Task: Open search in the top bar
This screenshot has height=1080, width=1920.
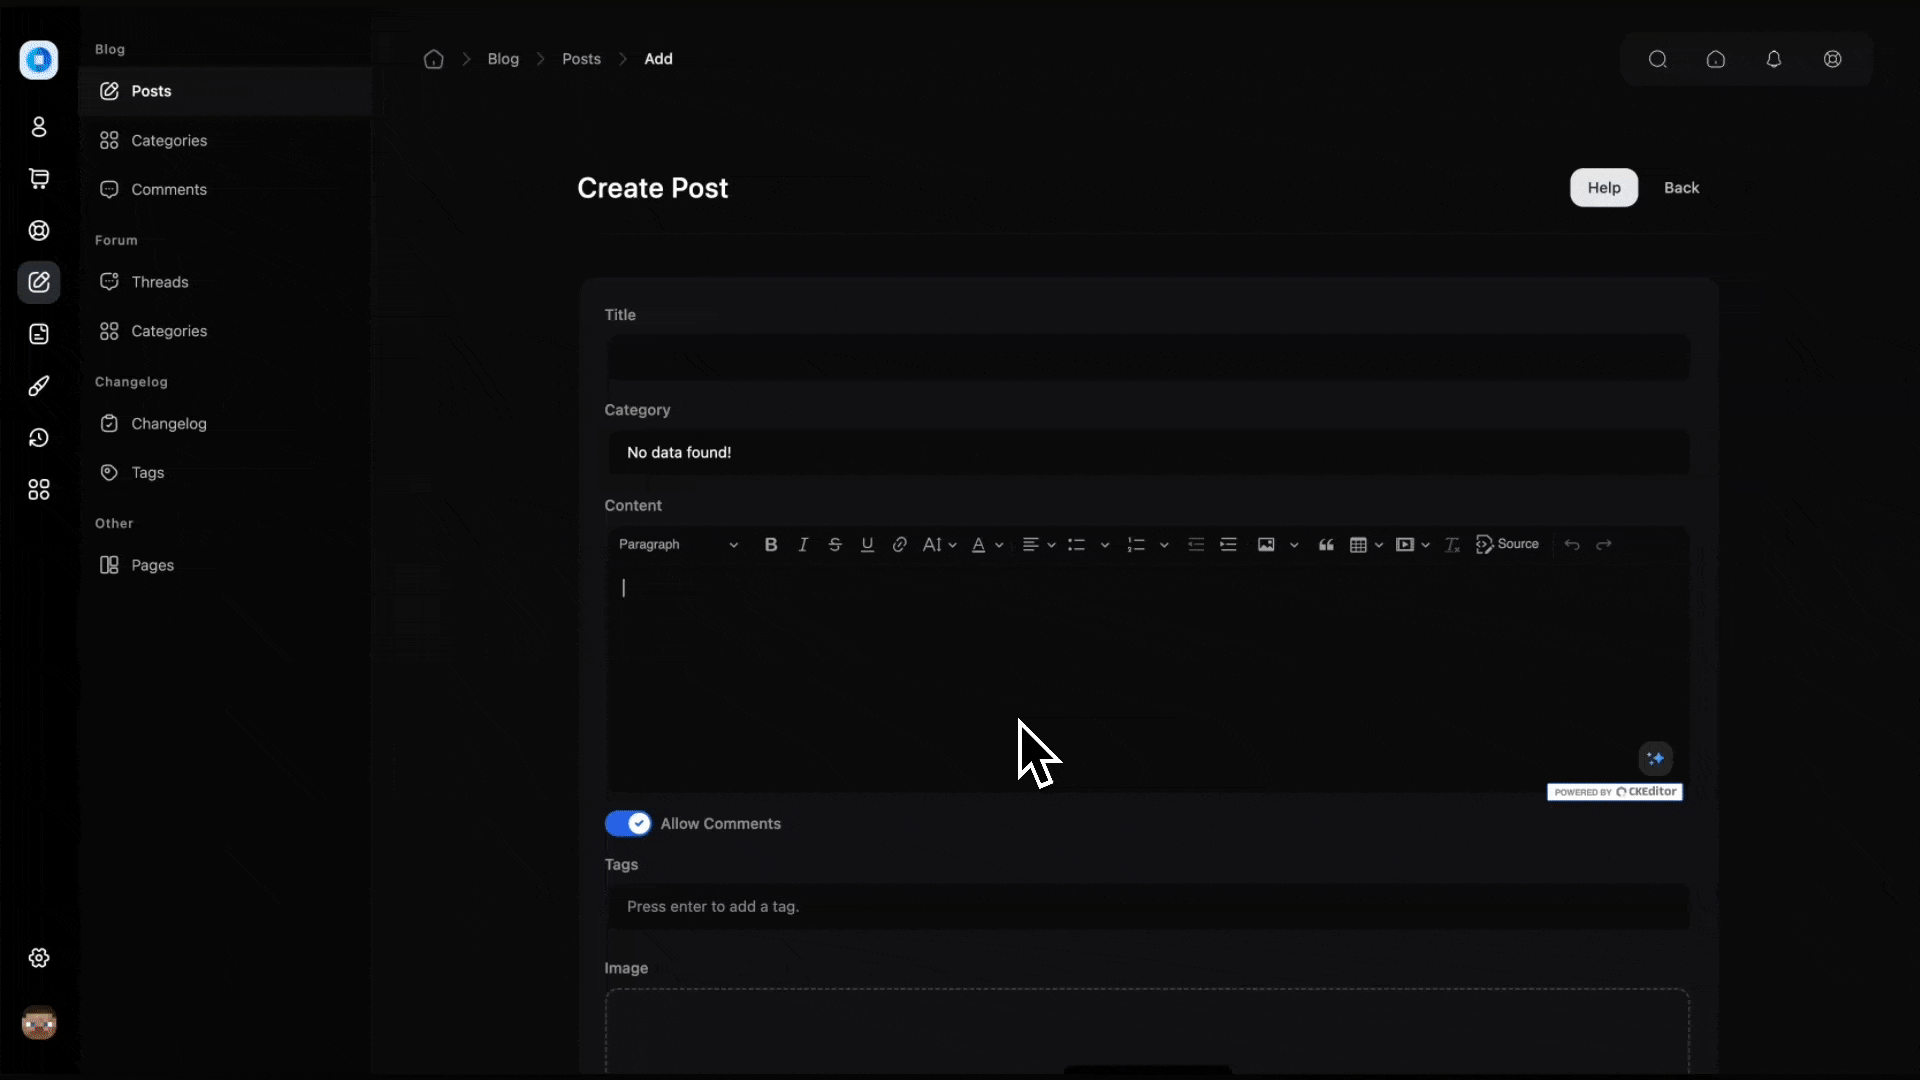Action: click(x=1657, y=59)
